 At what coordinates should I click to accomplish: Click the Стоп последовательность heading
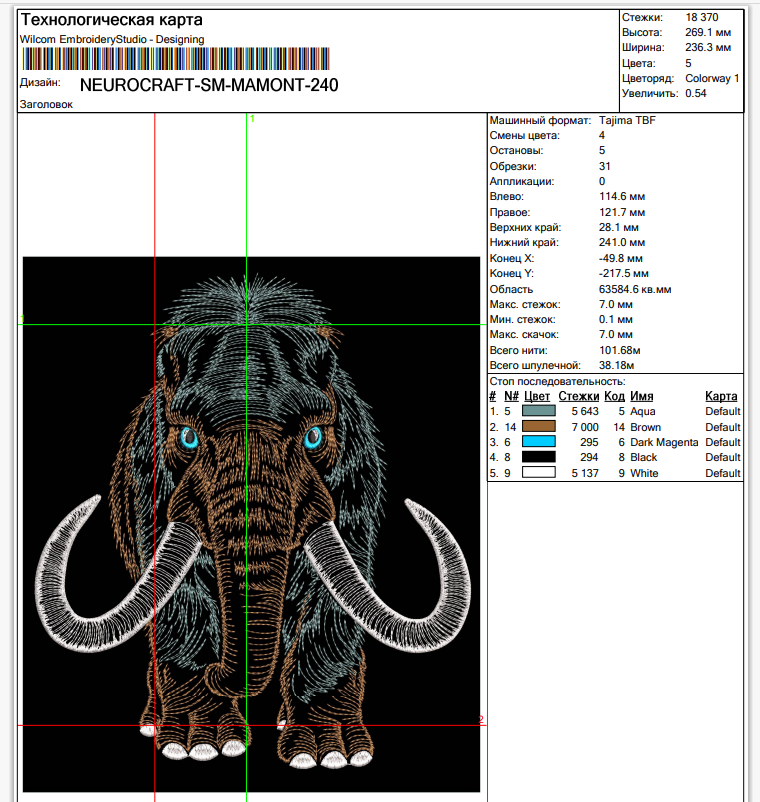[557, 381]
